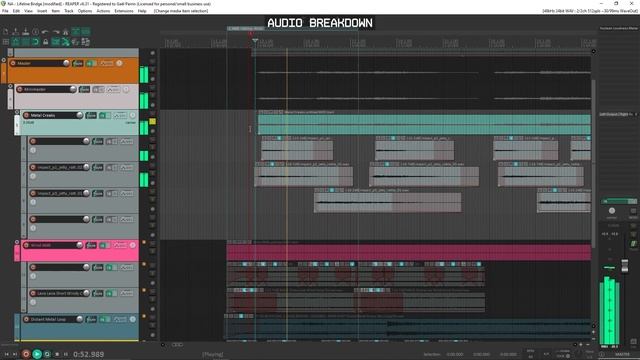Arm record on Metal Creaks track

pyautogui.click(x=27, y=116)
